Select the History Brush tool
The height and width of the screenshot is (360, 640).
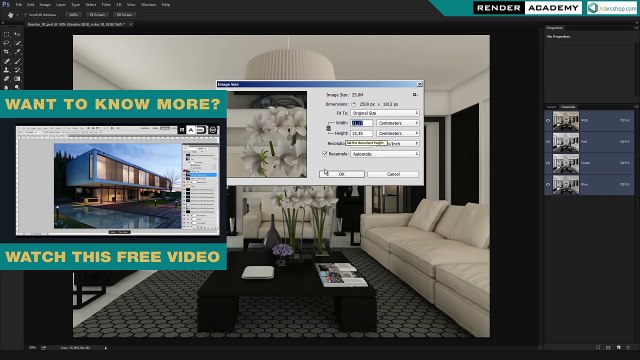[x=17, y=70]
